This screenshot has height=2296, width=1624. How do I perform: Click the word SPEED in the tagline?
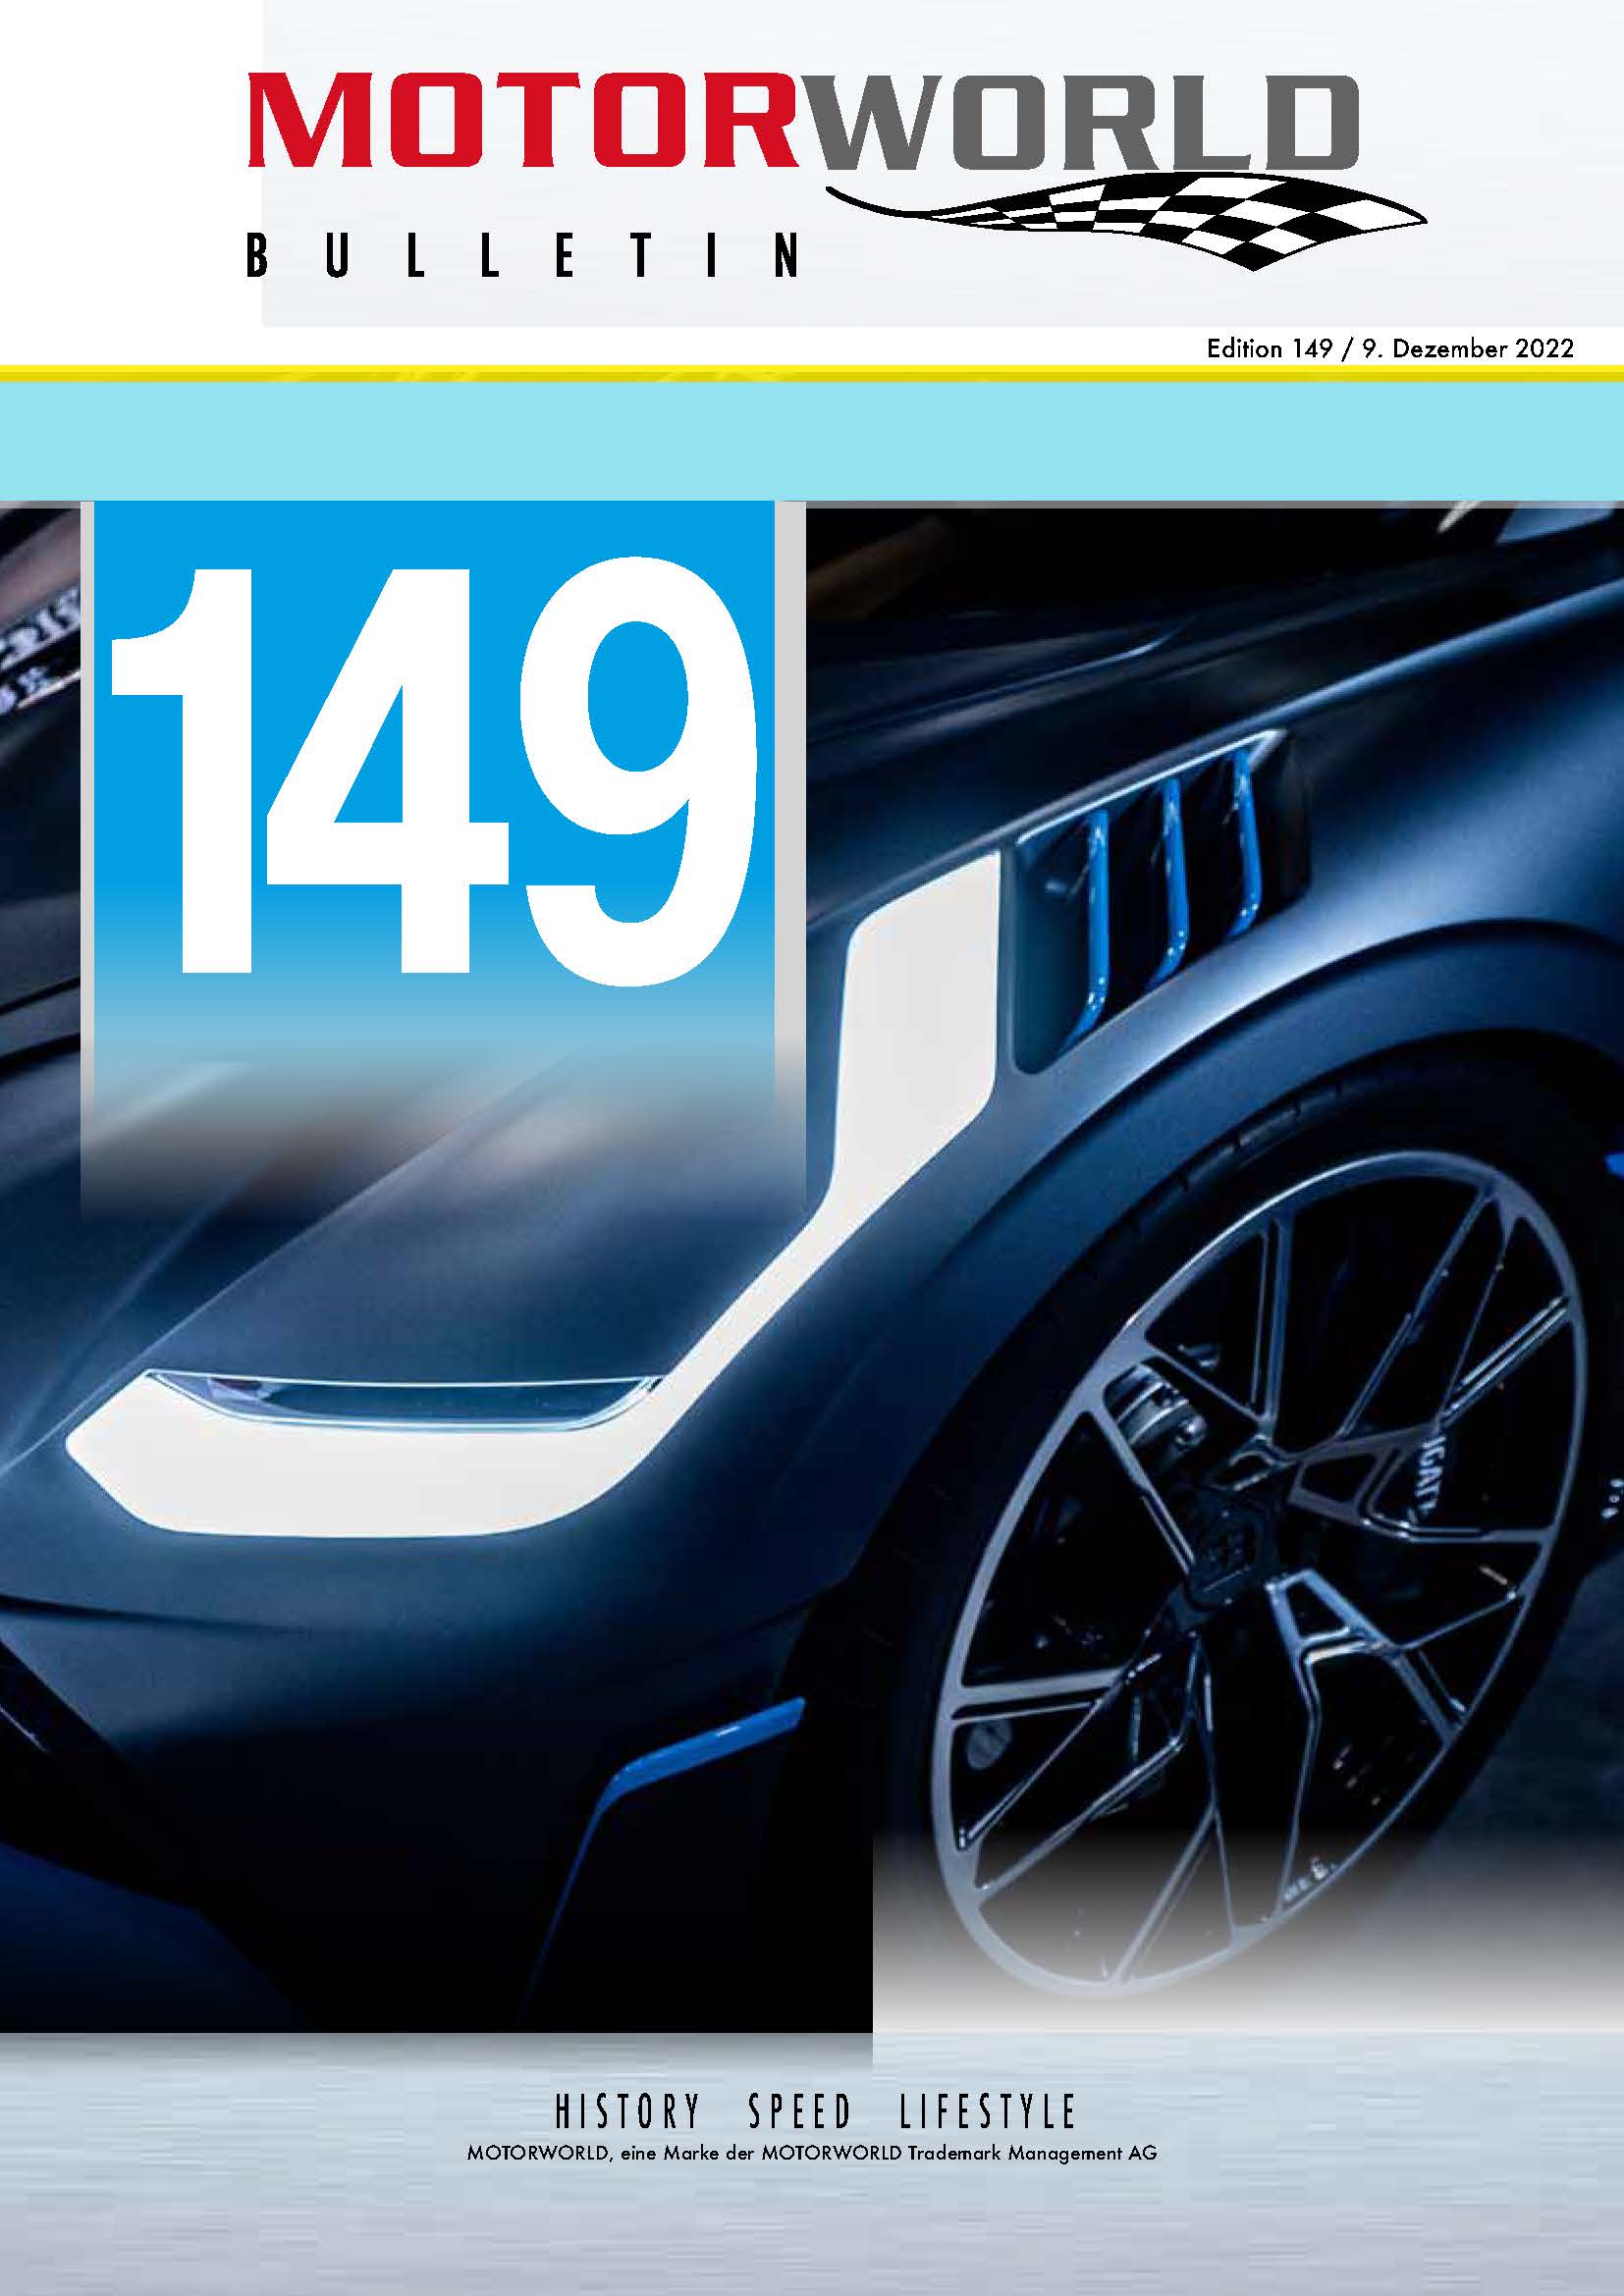click(799, 2111)
